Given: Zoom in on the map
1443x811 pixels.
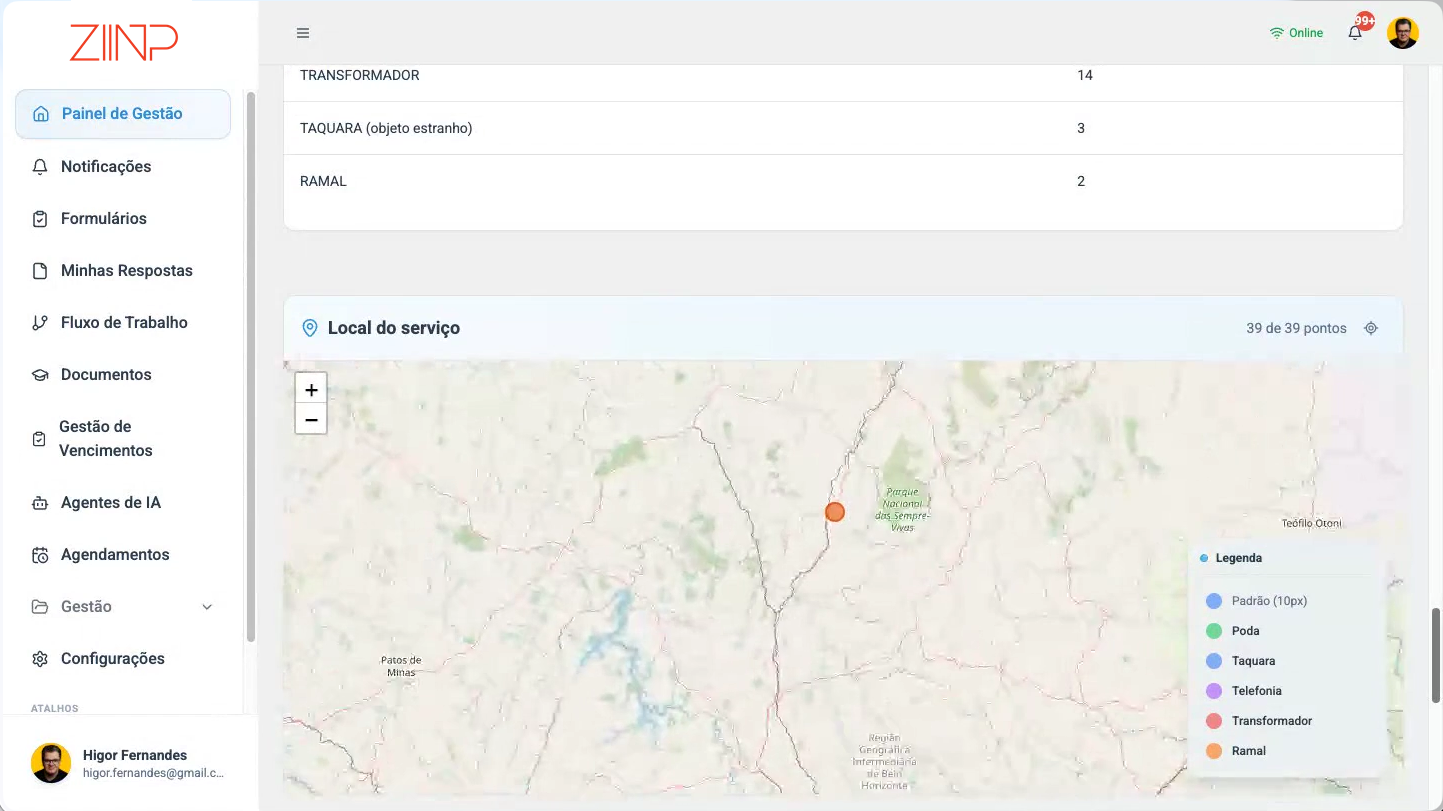Looking at the screenshot, I should (311, 389).
